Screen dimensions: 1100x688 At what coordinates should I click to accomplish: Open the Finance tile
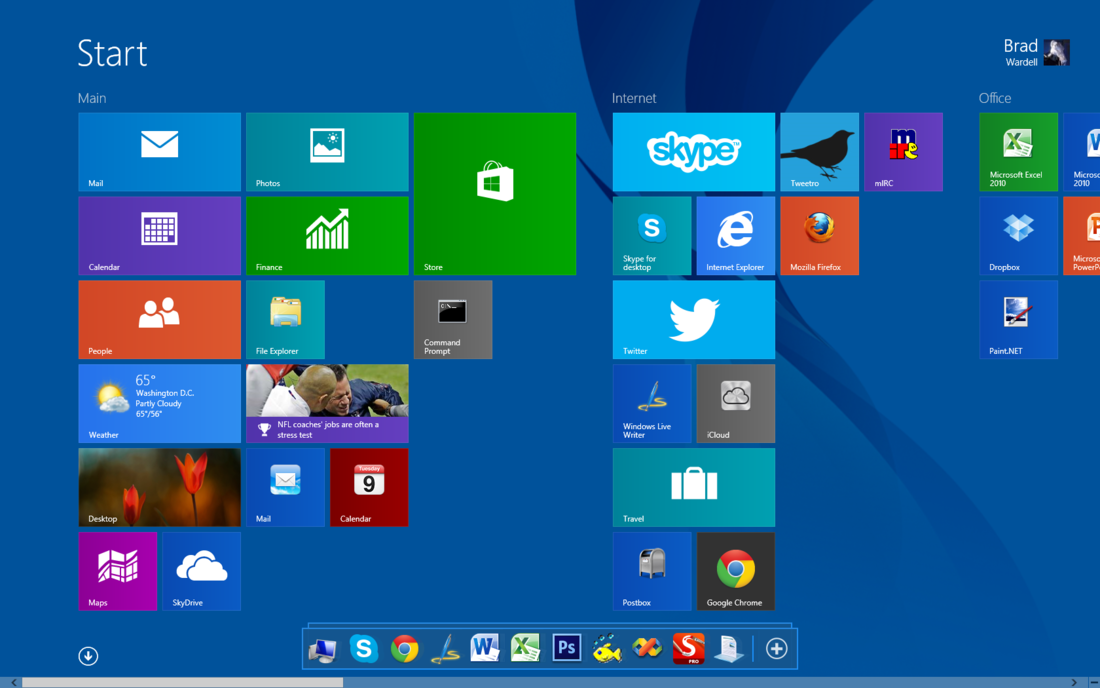[327, 236]
